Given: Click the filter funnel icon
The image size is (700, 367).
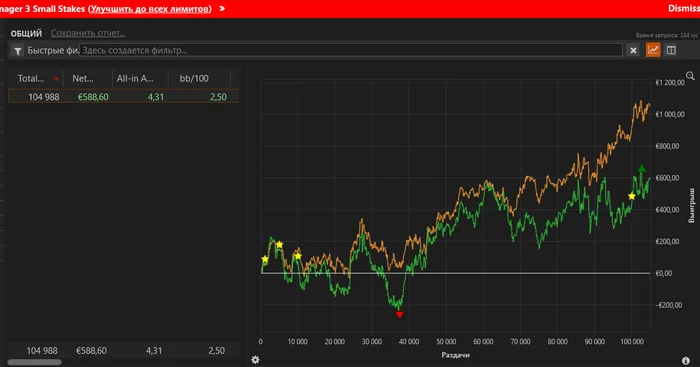Looking at the screenshot, I should pos(17,51).
